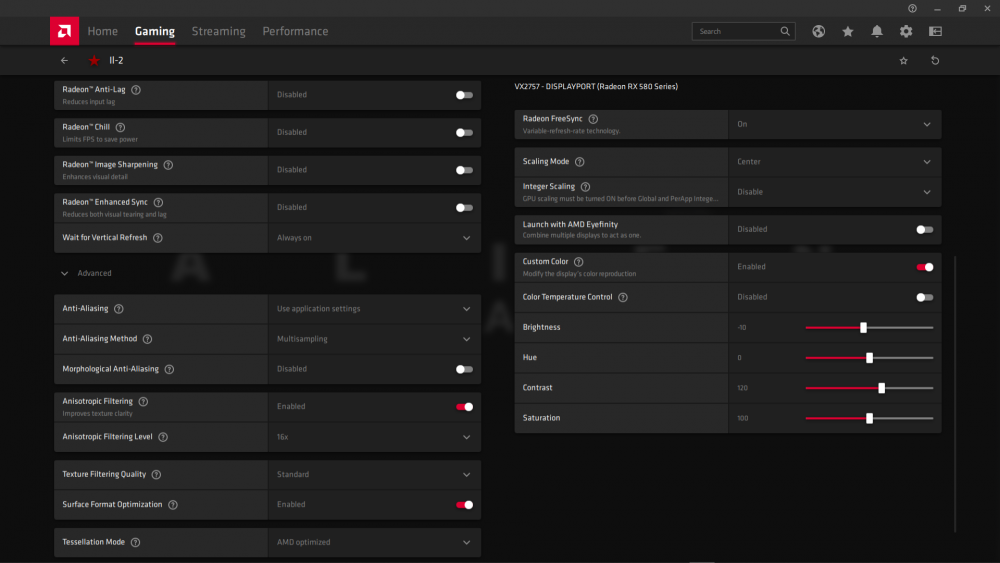Click the back arrow next to II-2

pos(65,60)
